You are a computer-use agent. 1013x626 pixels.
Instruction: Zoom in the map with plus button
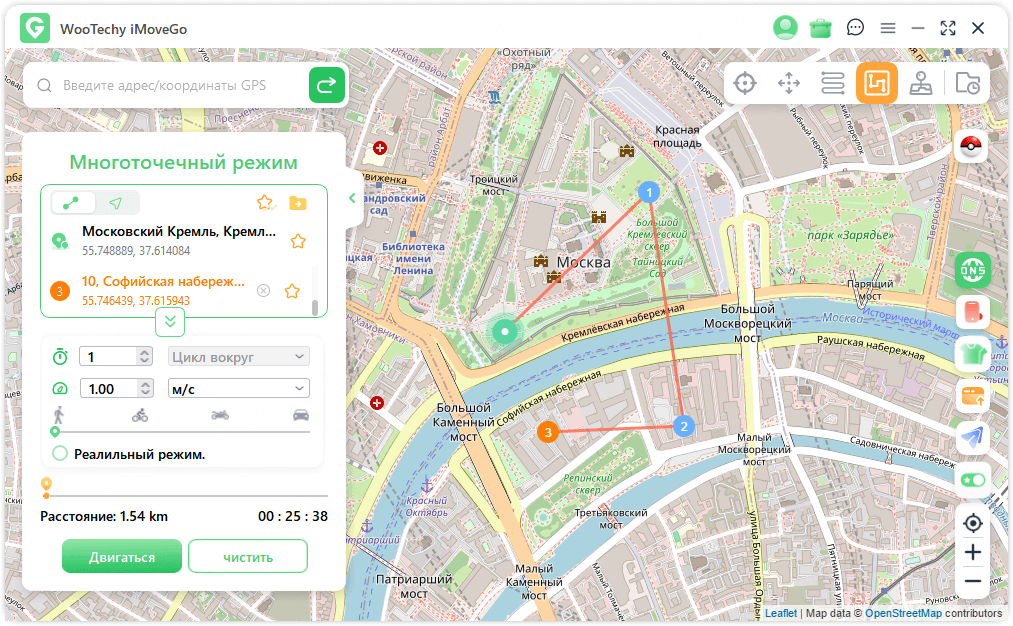[972, 552]
